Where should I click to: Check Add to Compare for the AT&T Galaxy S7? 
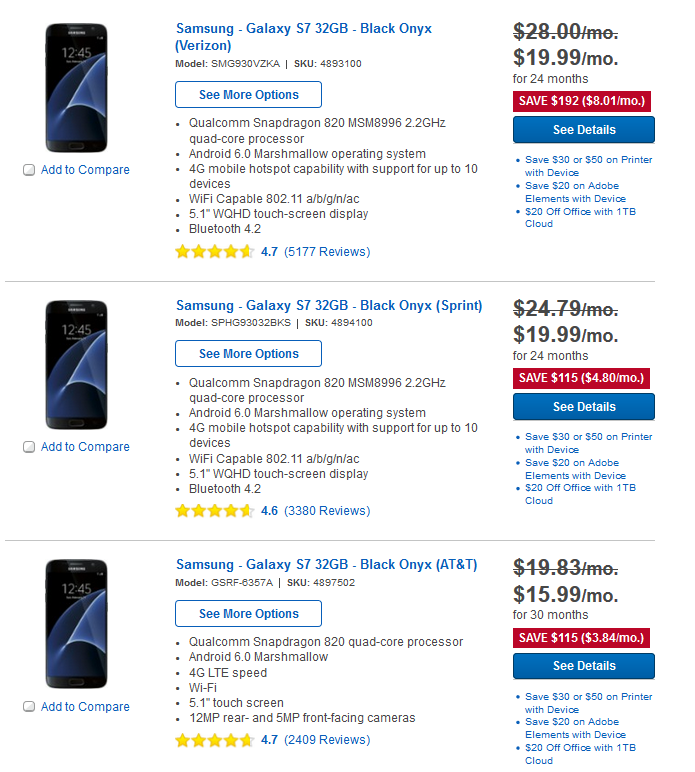click(x=29, y=707)
